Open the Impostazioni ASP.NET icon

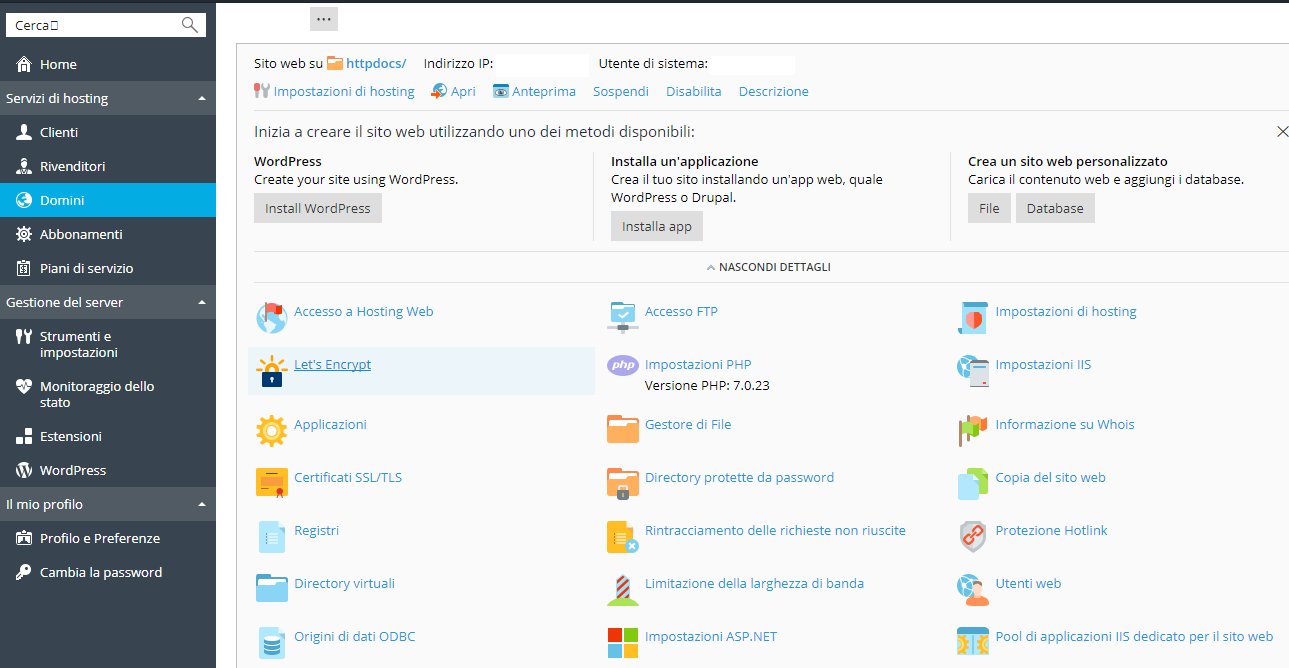[x=622, y=642]
